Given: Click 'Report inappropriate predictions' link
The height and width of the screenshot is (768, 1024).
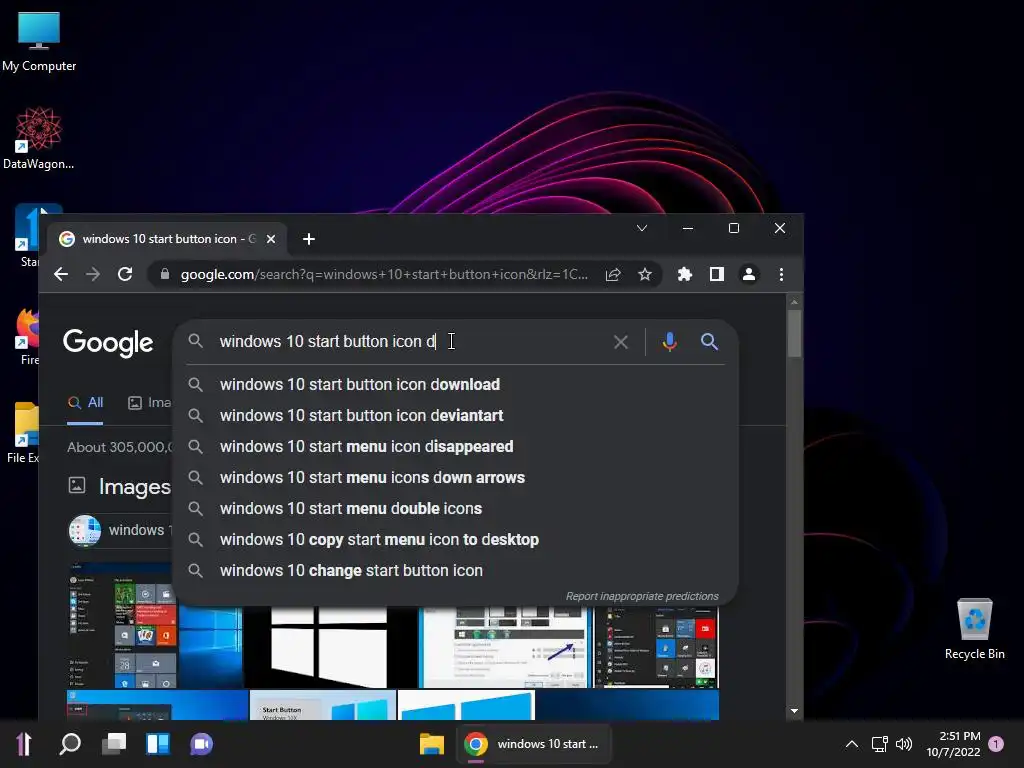Looking at the screenshot, I should [642, 596].
